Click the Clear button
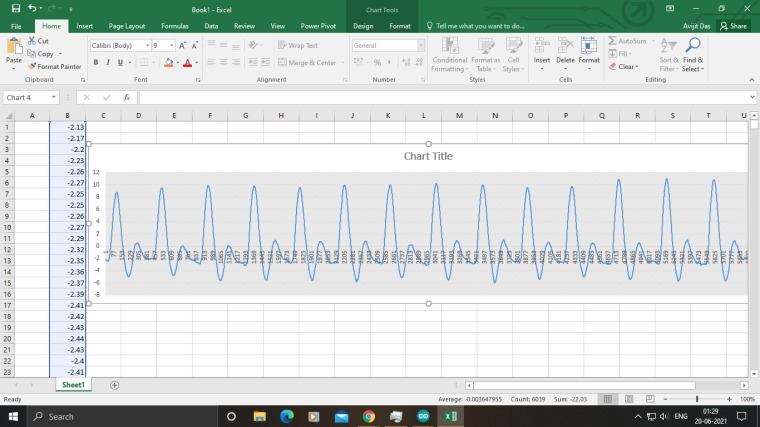 tap(624, 66)
